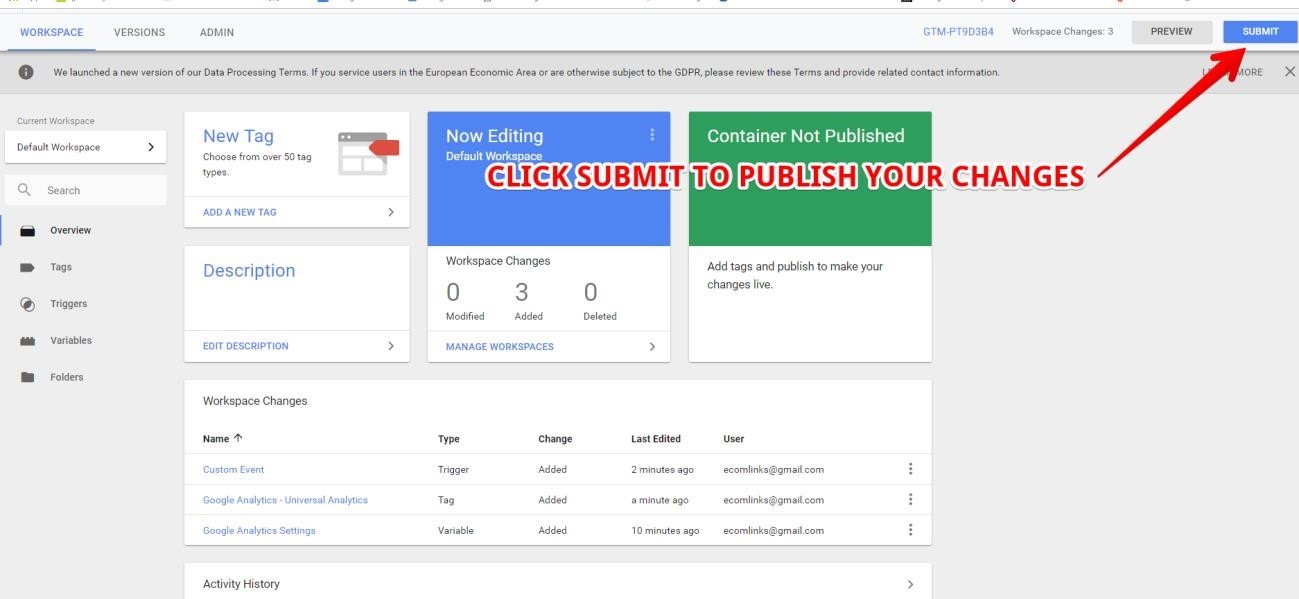Viewport: 1299px width, 599px height.
Task: Open the Custom Event trigger link
Action: (x=234, y=470)
